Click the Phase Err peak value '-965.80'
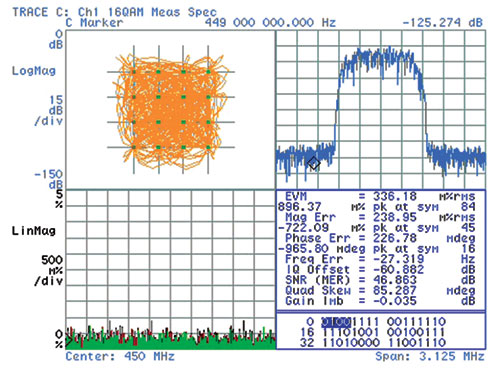The height and width of the screenshot is (369, 500). pyautogui.click(x=303, y=249)
